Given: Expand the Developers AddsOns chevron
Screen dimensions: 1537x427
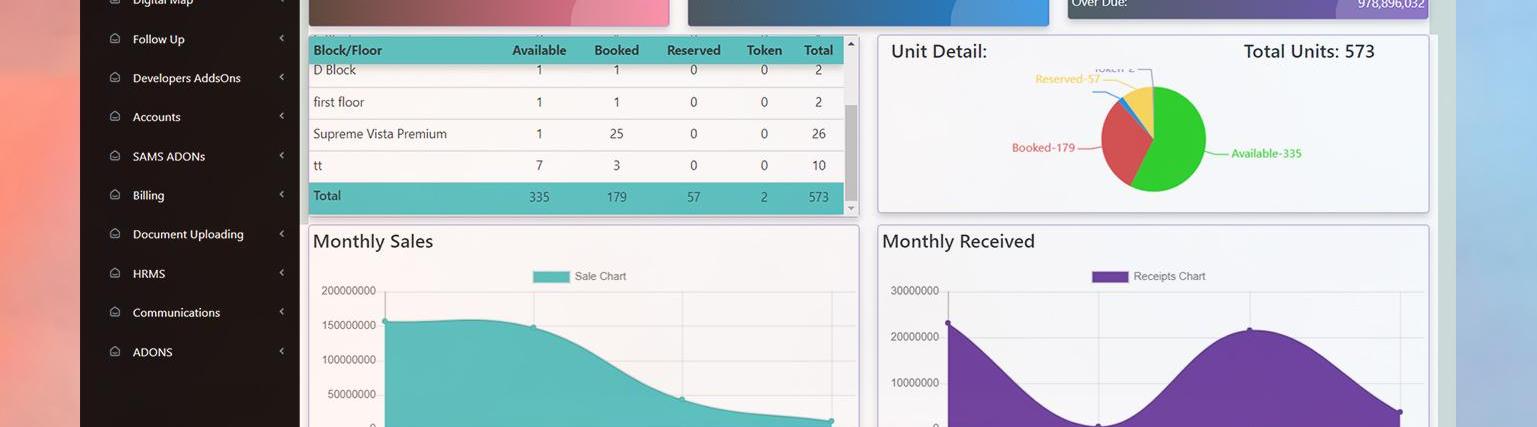Looking at the screenshot, I should [282, 78].
